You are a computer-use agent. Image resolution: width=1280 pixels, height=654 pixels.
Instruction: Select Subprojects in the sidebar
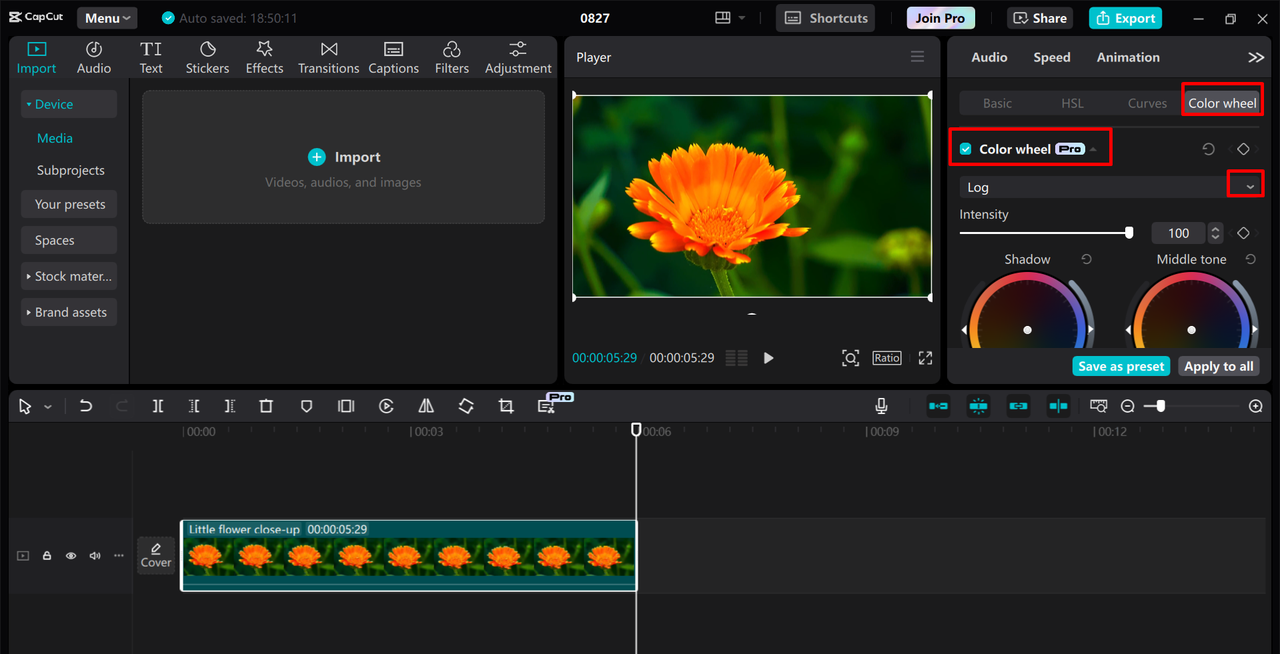(71, 170)
